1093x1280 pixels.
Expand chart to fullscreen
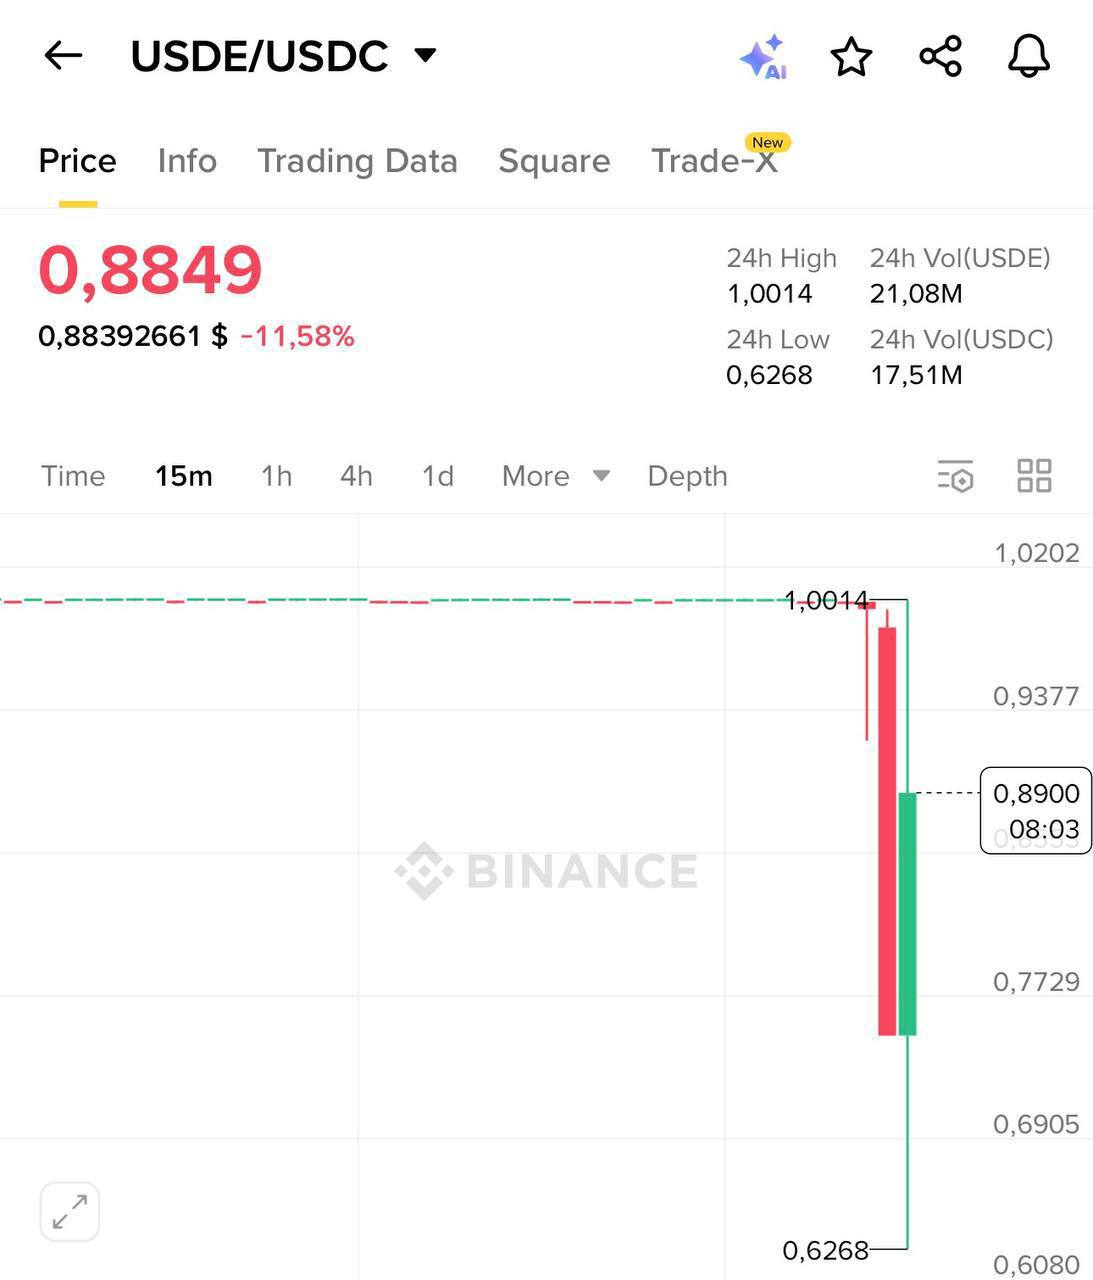(x=70, y=1212)
